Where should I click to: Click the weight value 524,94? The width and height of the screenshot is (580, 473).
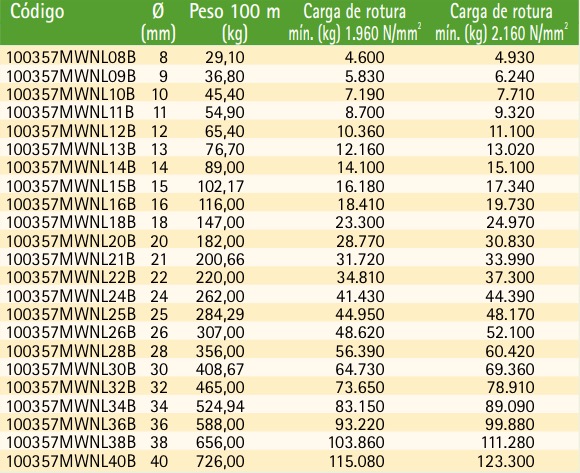point(220,406)
